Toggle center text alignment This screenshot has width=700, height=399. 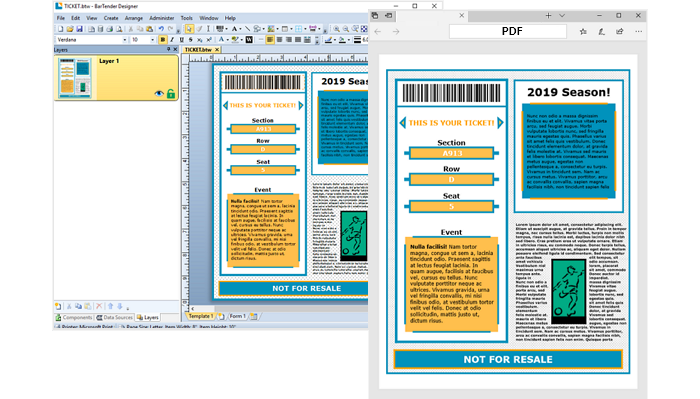pyautogui.click(x=279, y=40)
